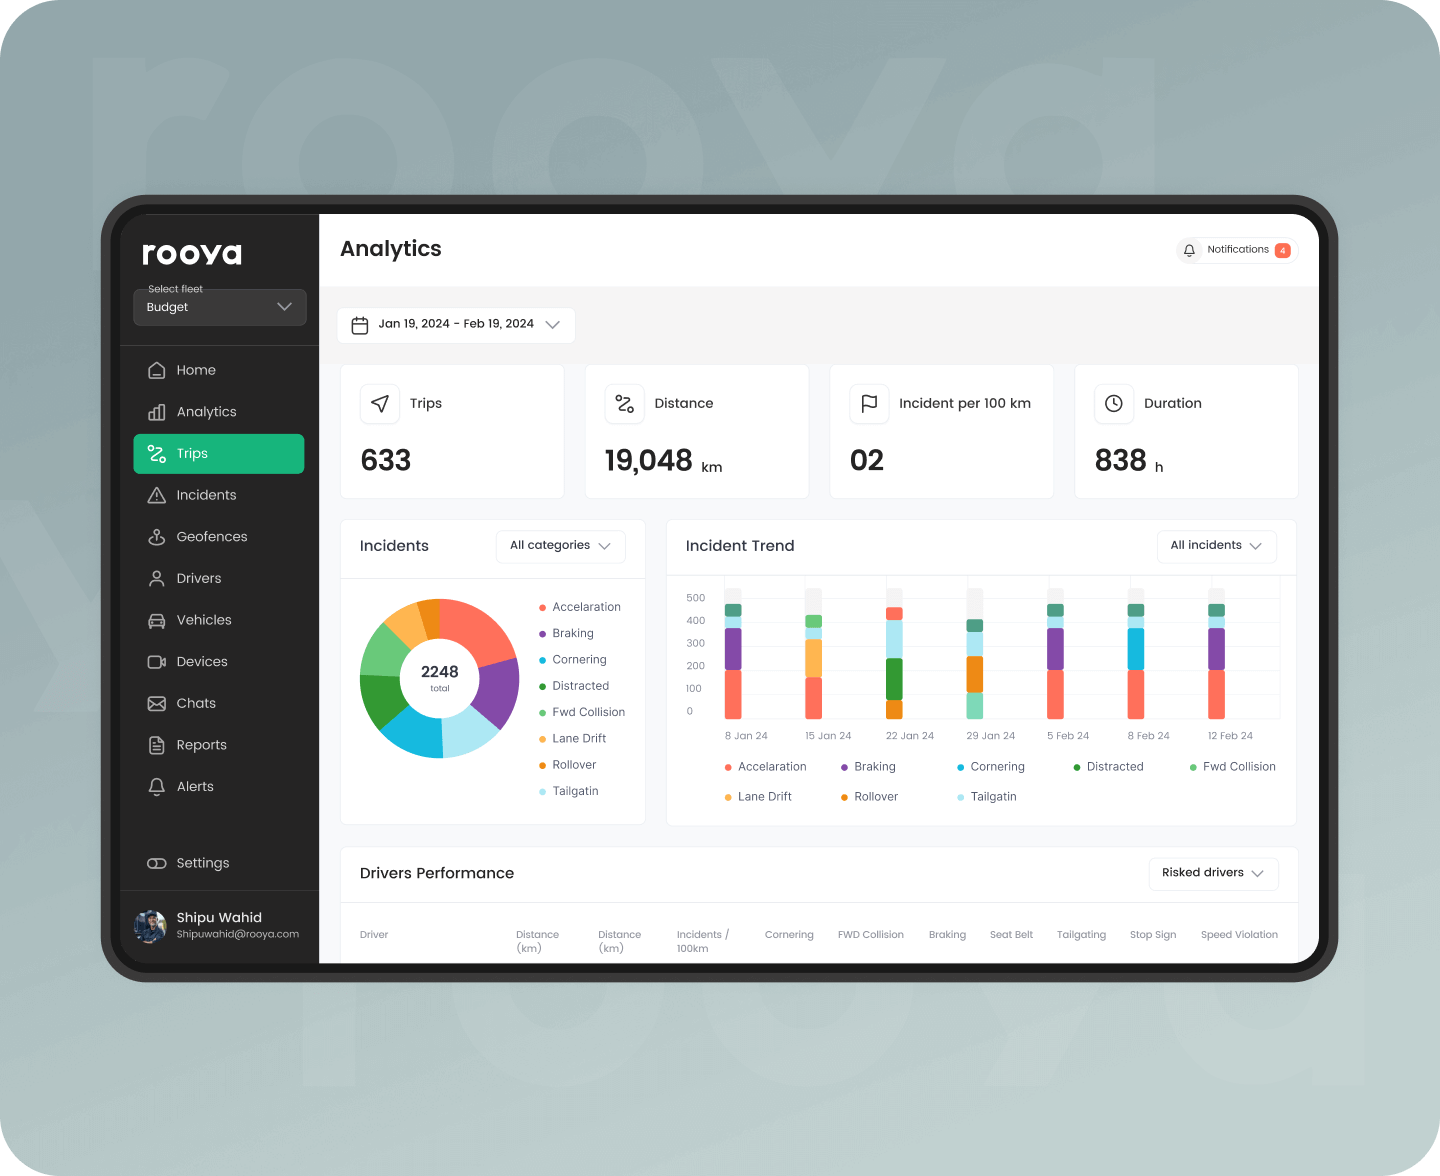Select the Vehicles car icon in sidebar
Screen dimensions: 1440x1176
157,620
